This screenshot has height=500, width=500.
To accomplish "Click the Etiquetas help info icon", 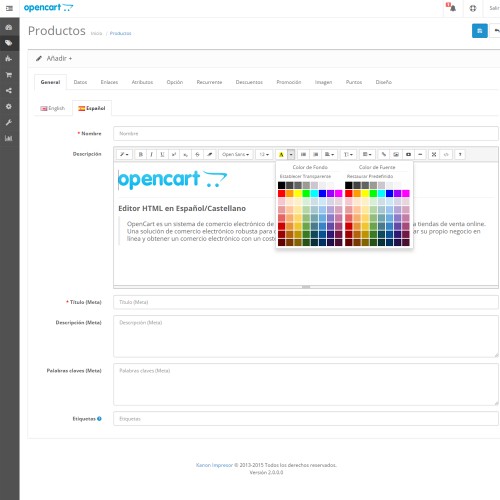I will pyautogui.click(x=99, y=419).
